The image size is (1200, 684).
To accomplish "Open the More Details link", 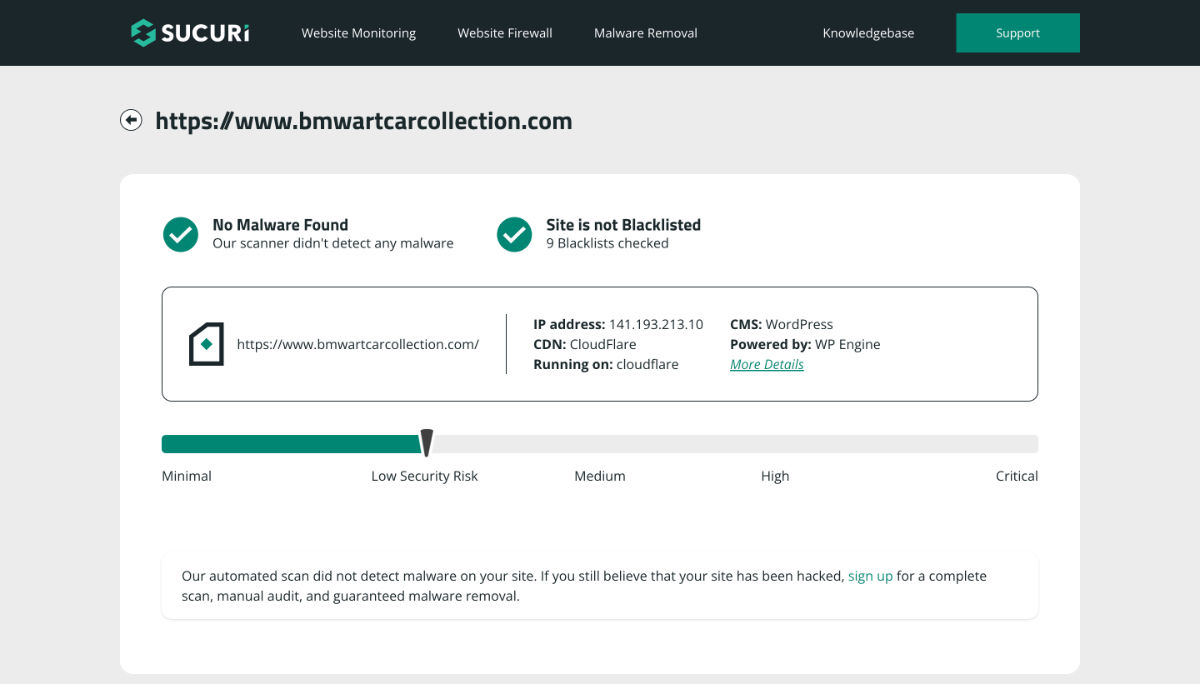I will coord(767,364).
